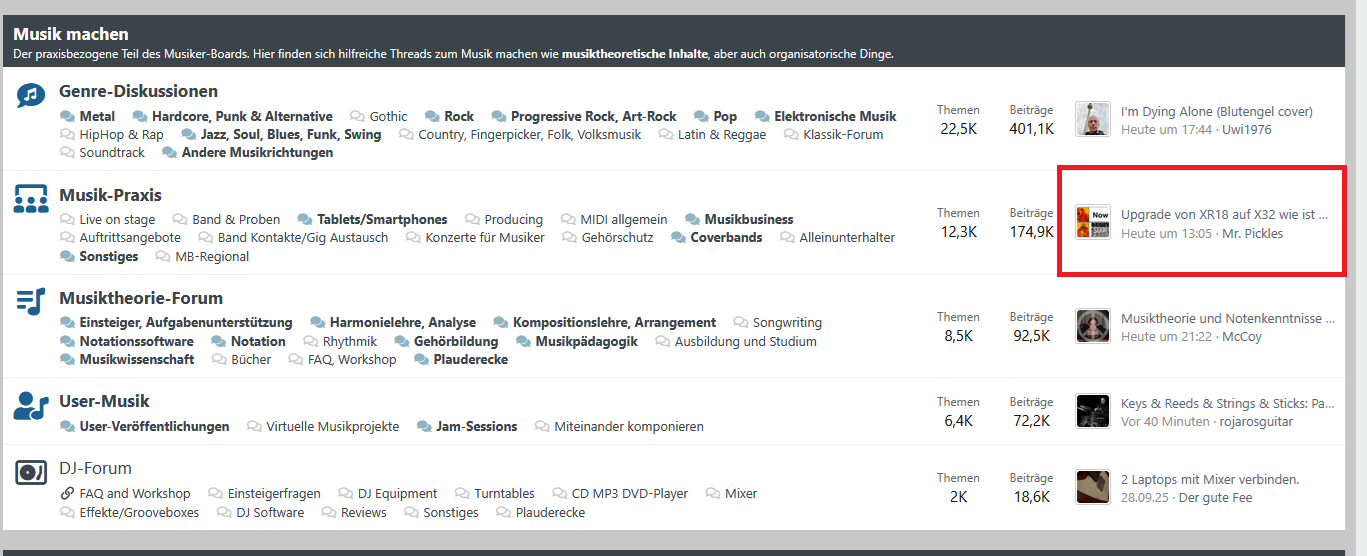This screenshot has height=556, width=1367.
Task: Open Uwi1976's avatar beside Blutengel cover post
Action: tap(1093, 119)
